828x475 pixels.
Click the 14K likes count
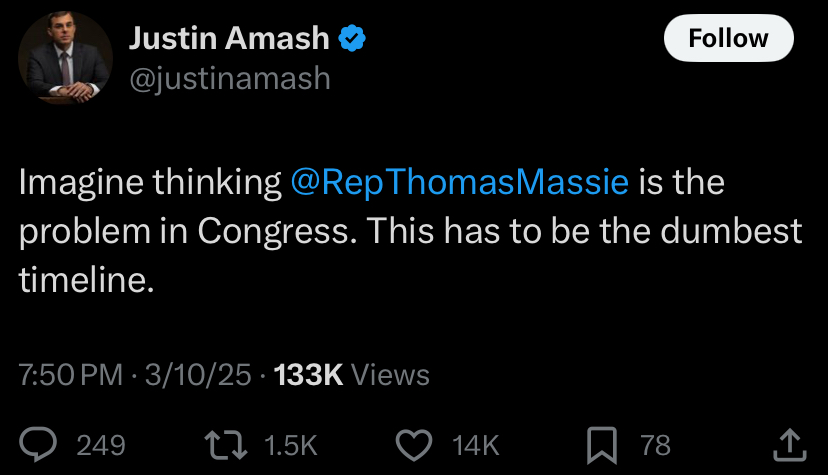pyautogui.click(x=475, y=445)
